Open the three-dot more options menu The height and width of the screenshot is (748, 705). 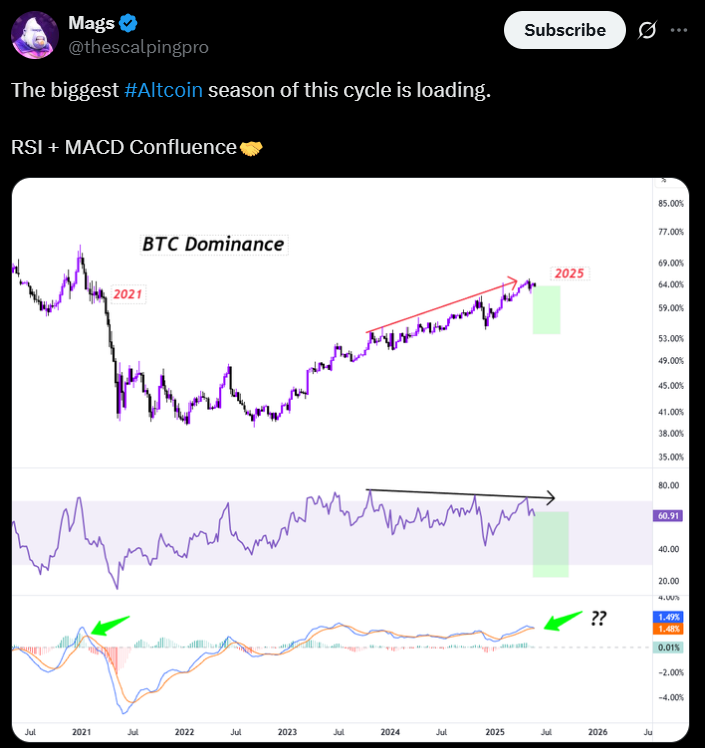[x=679, y=30]
